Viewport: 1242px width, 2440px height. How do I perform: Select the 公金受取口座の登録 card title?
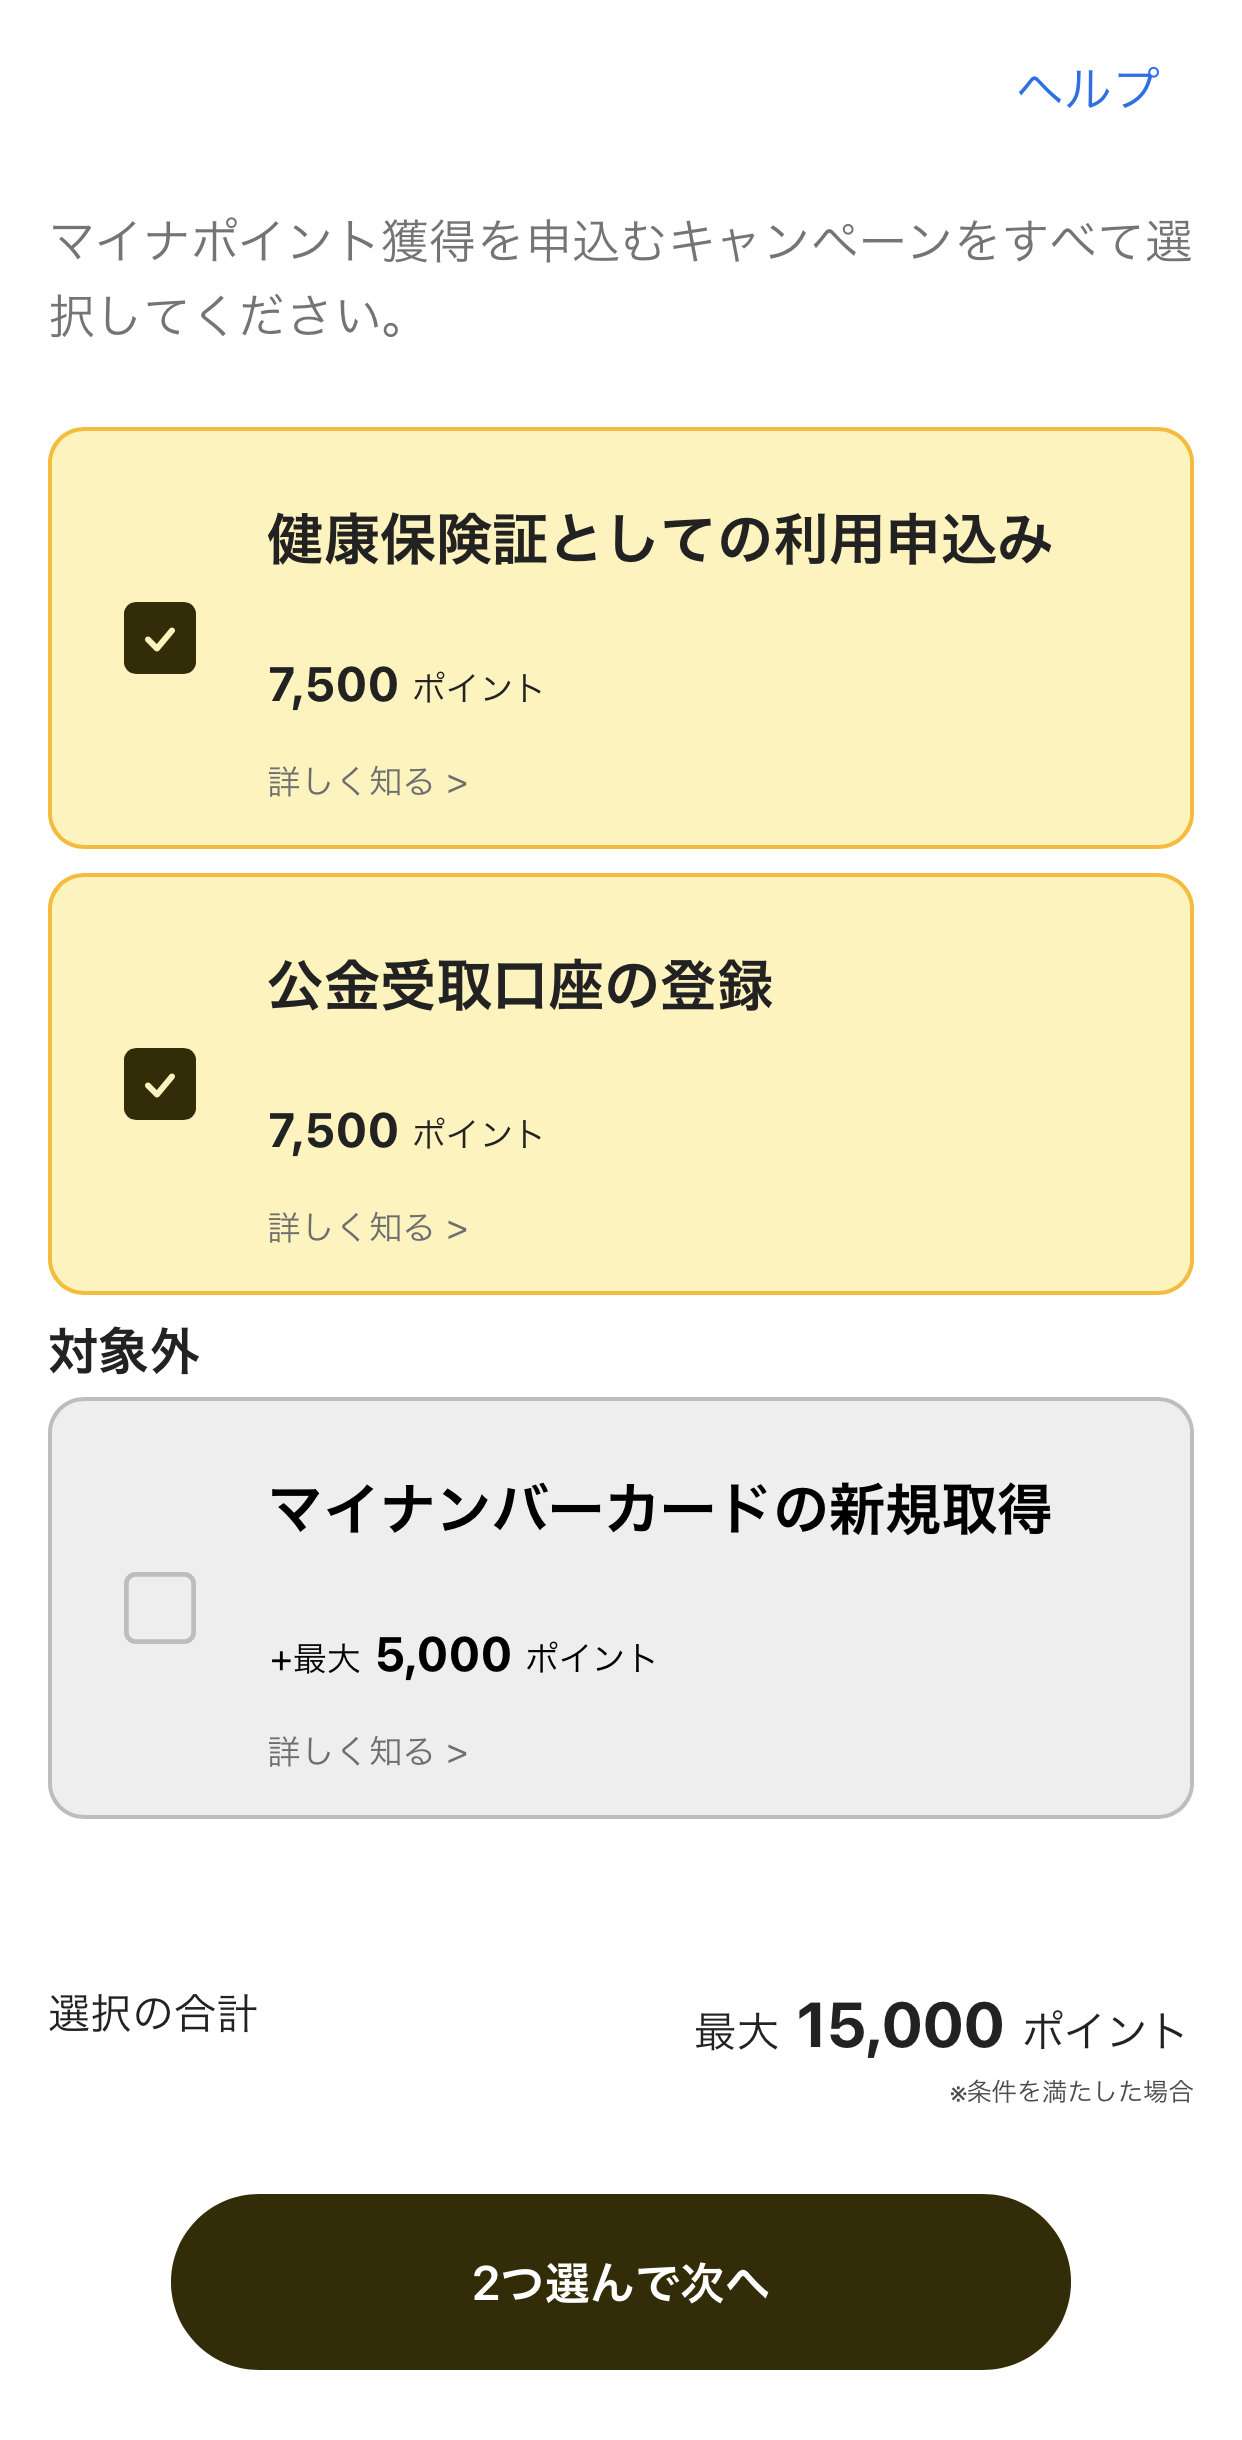(520, 986)
